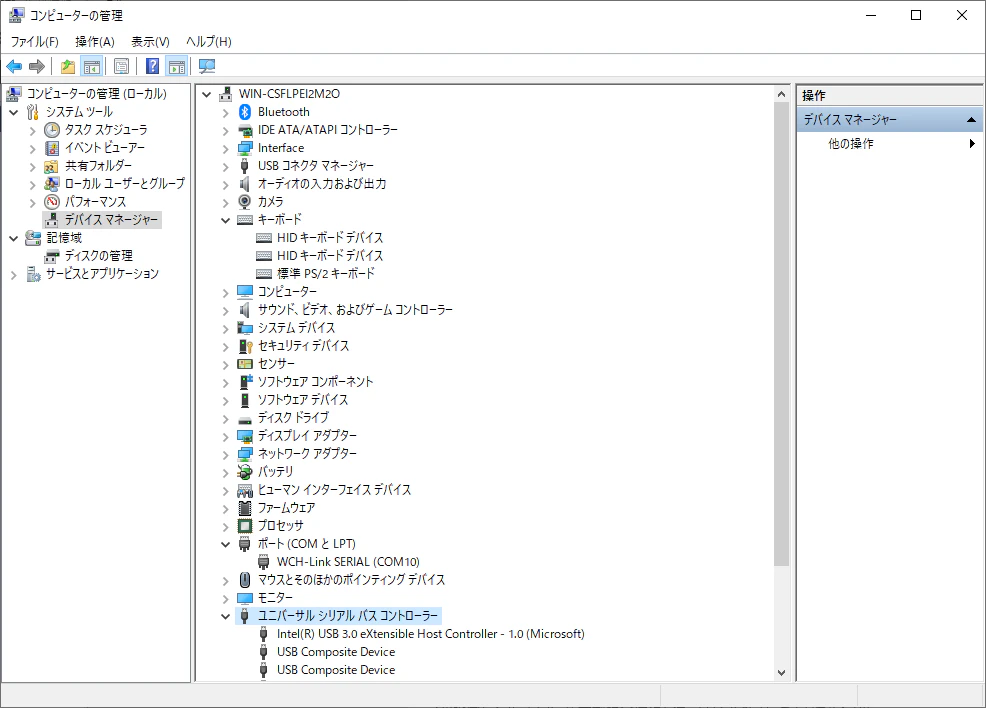The width and height of the screenshot is (986, 708).
Task: Expand the モニター category
Action: pos(225,599)
